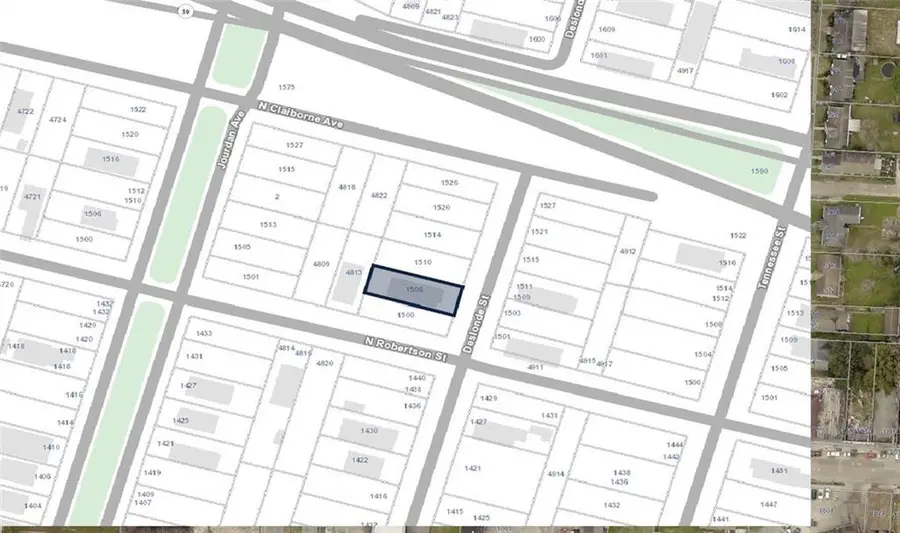
Task: Select parcel number 4912
Action: coord(628,251)
